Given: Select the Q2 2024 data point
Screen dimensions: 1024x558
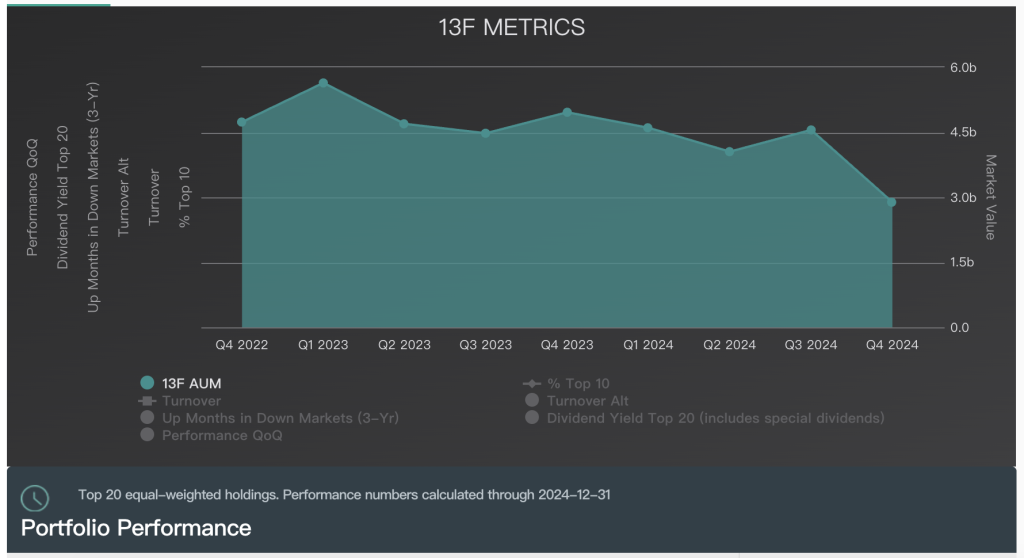Looking at the screenshot, I should click(x=729, y=151).
